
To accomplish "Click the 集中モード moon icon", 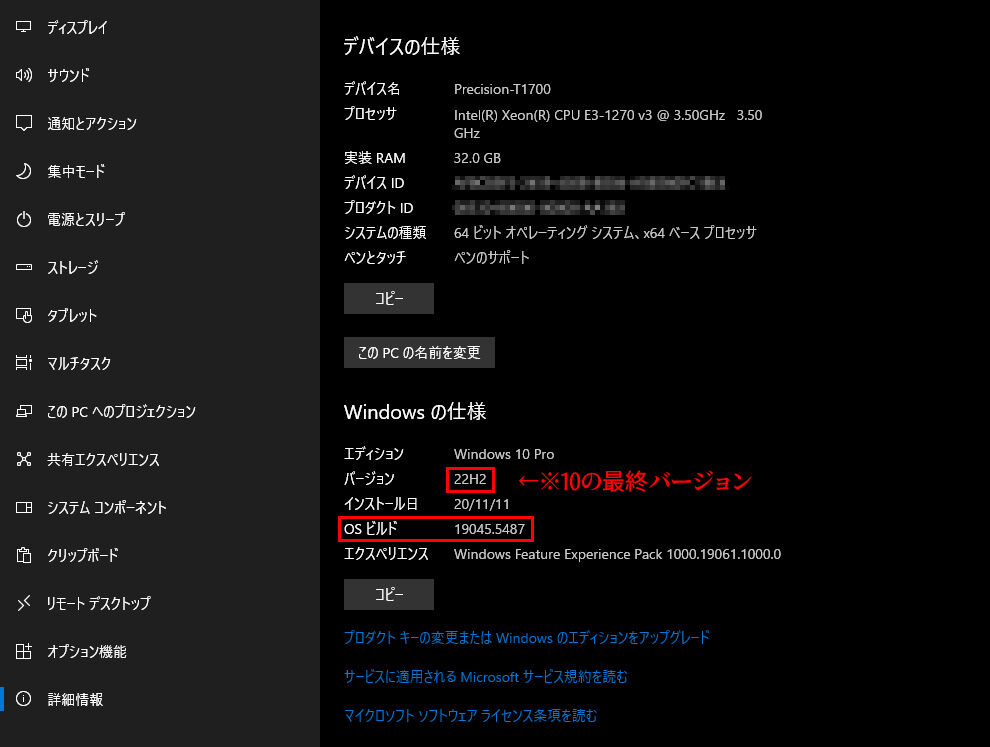I will [x=25, y=172].
